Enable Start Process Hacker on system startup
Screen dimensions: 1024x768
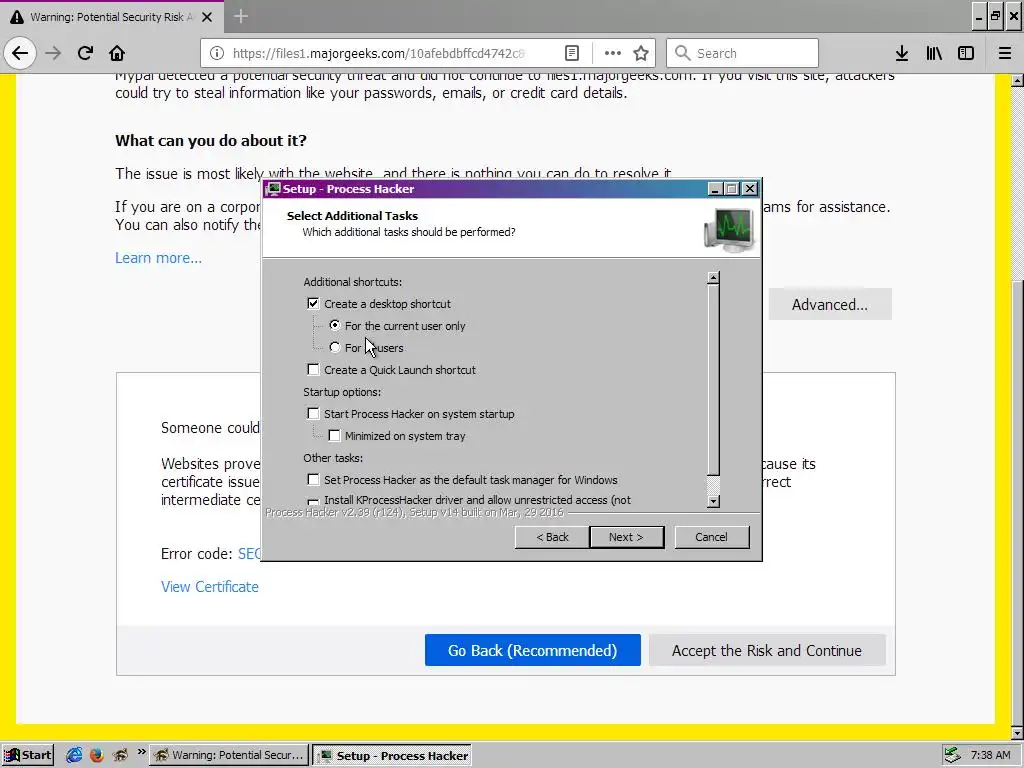(x=313, y=413)
